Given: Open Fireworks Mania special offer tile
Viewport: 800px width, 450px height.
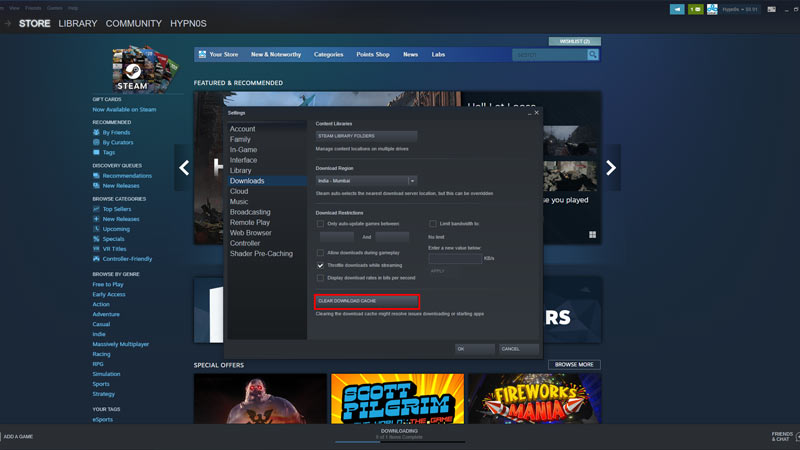Looking at the screenshot, I should [535, 398].
